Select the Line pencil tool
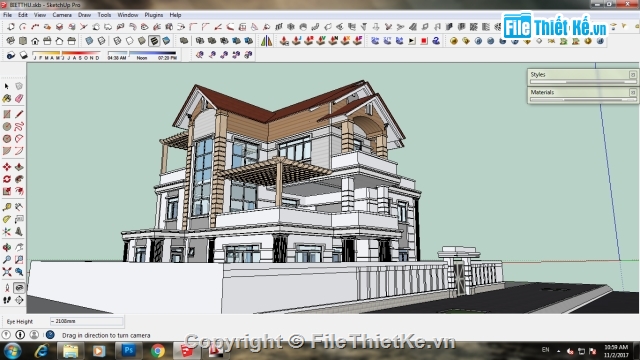The height and width of the screenshot is (360, 640). pyautogui.click(x=19, y=114)
